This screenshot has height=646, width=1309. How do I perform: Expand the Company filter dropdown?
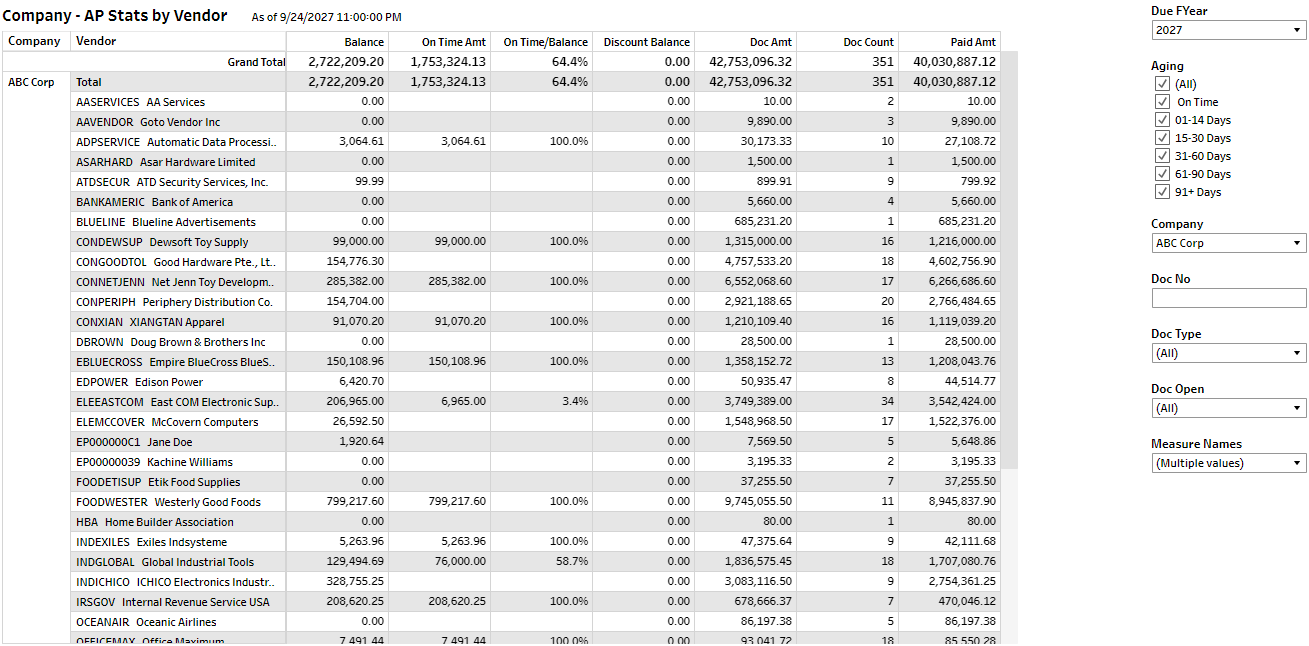(1228, 243)
